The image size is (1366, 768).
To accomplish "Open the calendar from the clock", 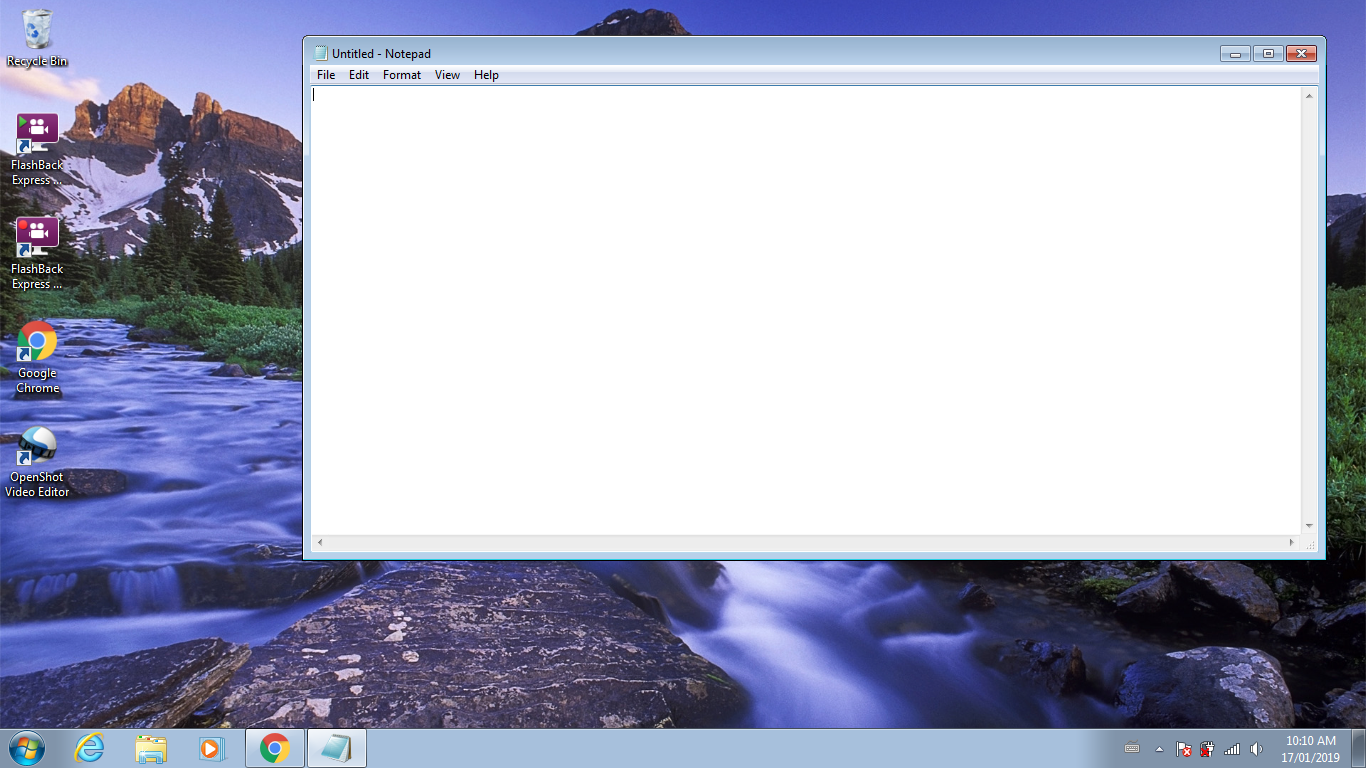I will tap(1310, 748).
